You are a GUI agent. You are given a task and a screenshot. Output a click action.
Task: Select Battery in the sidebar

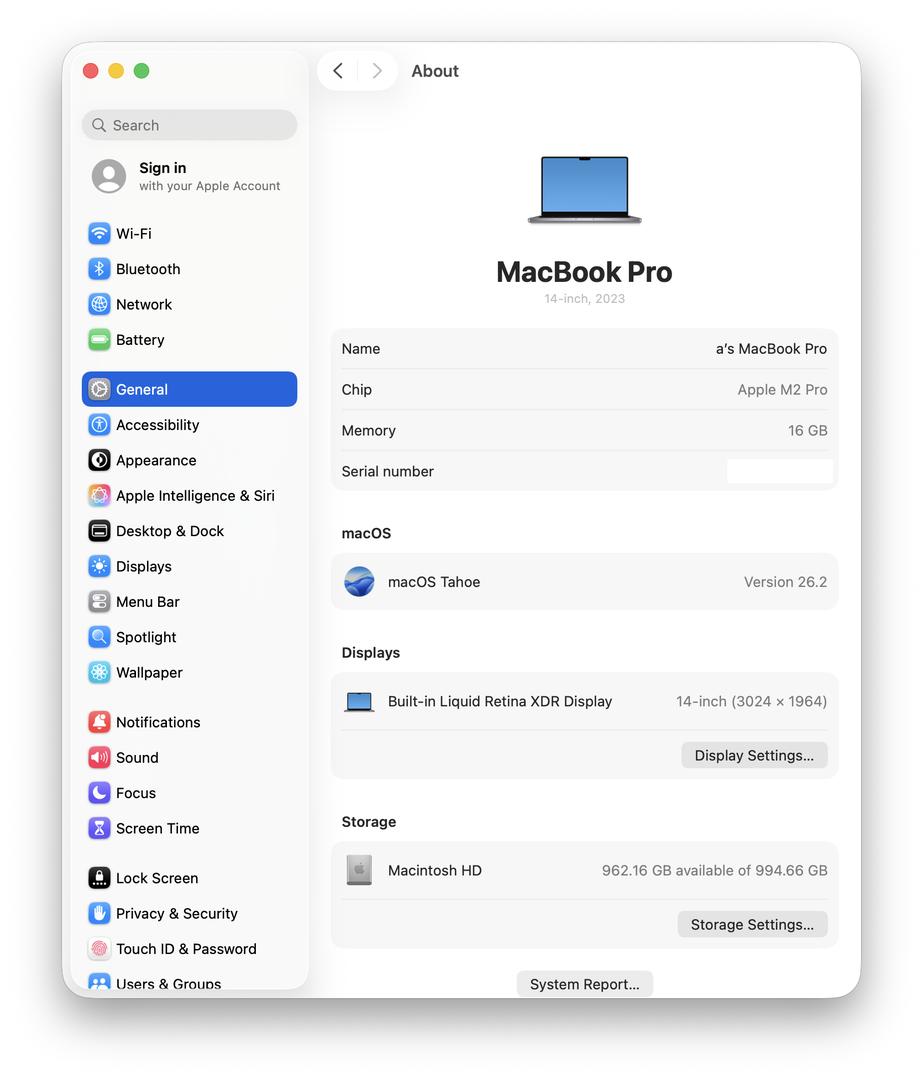click(189, 340)
